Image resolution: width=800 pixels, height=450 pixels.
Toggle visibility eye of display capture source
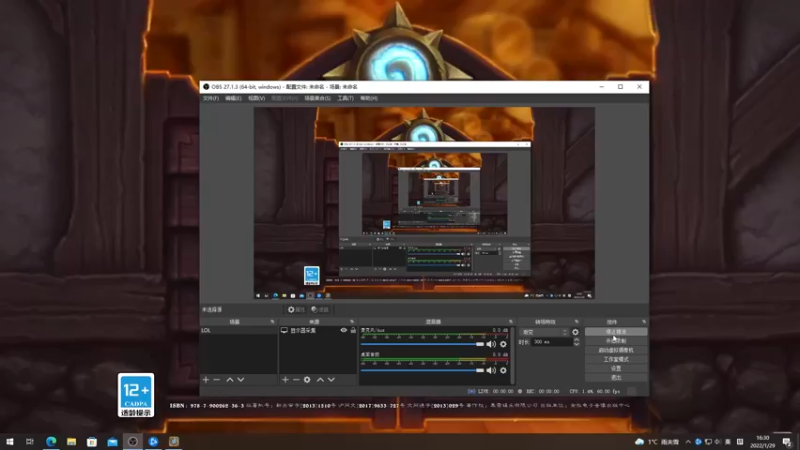pyautogui.click(x=344, y=330)
